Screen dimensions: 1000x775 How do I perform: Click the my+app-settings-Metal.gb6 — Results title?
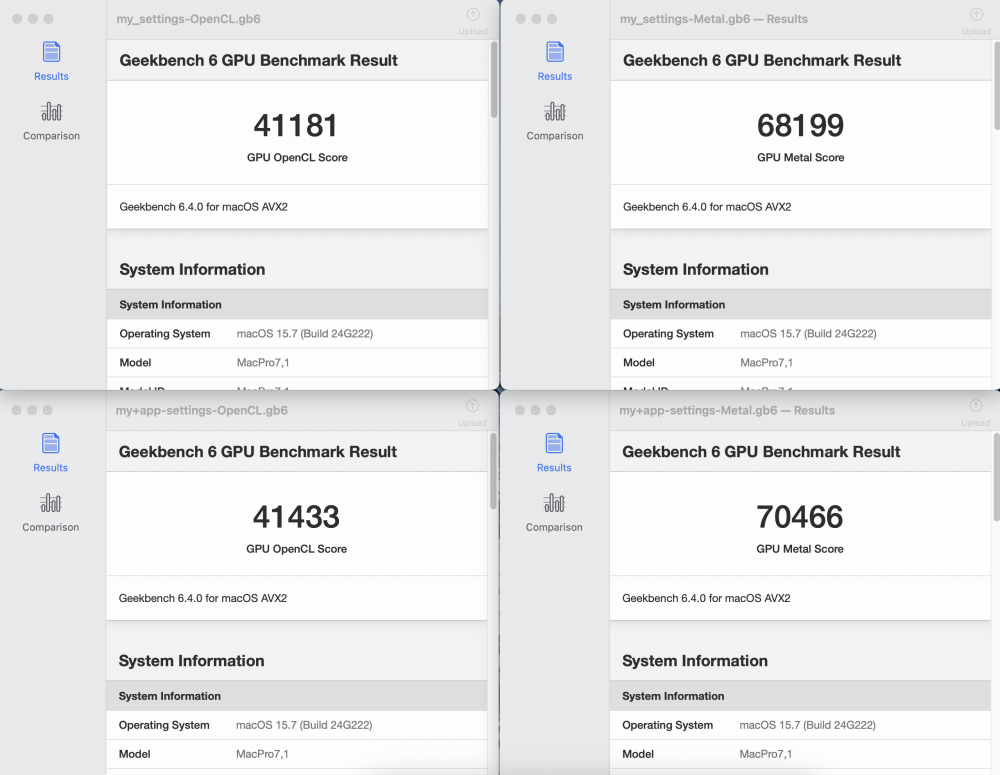coord(727,411)
